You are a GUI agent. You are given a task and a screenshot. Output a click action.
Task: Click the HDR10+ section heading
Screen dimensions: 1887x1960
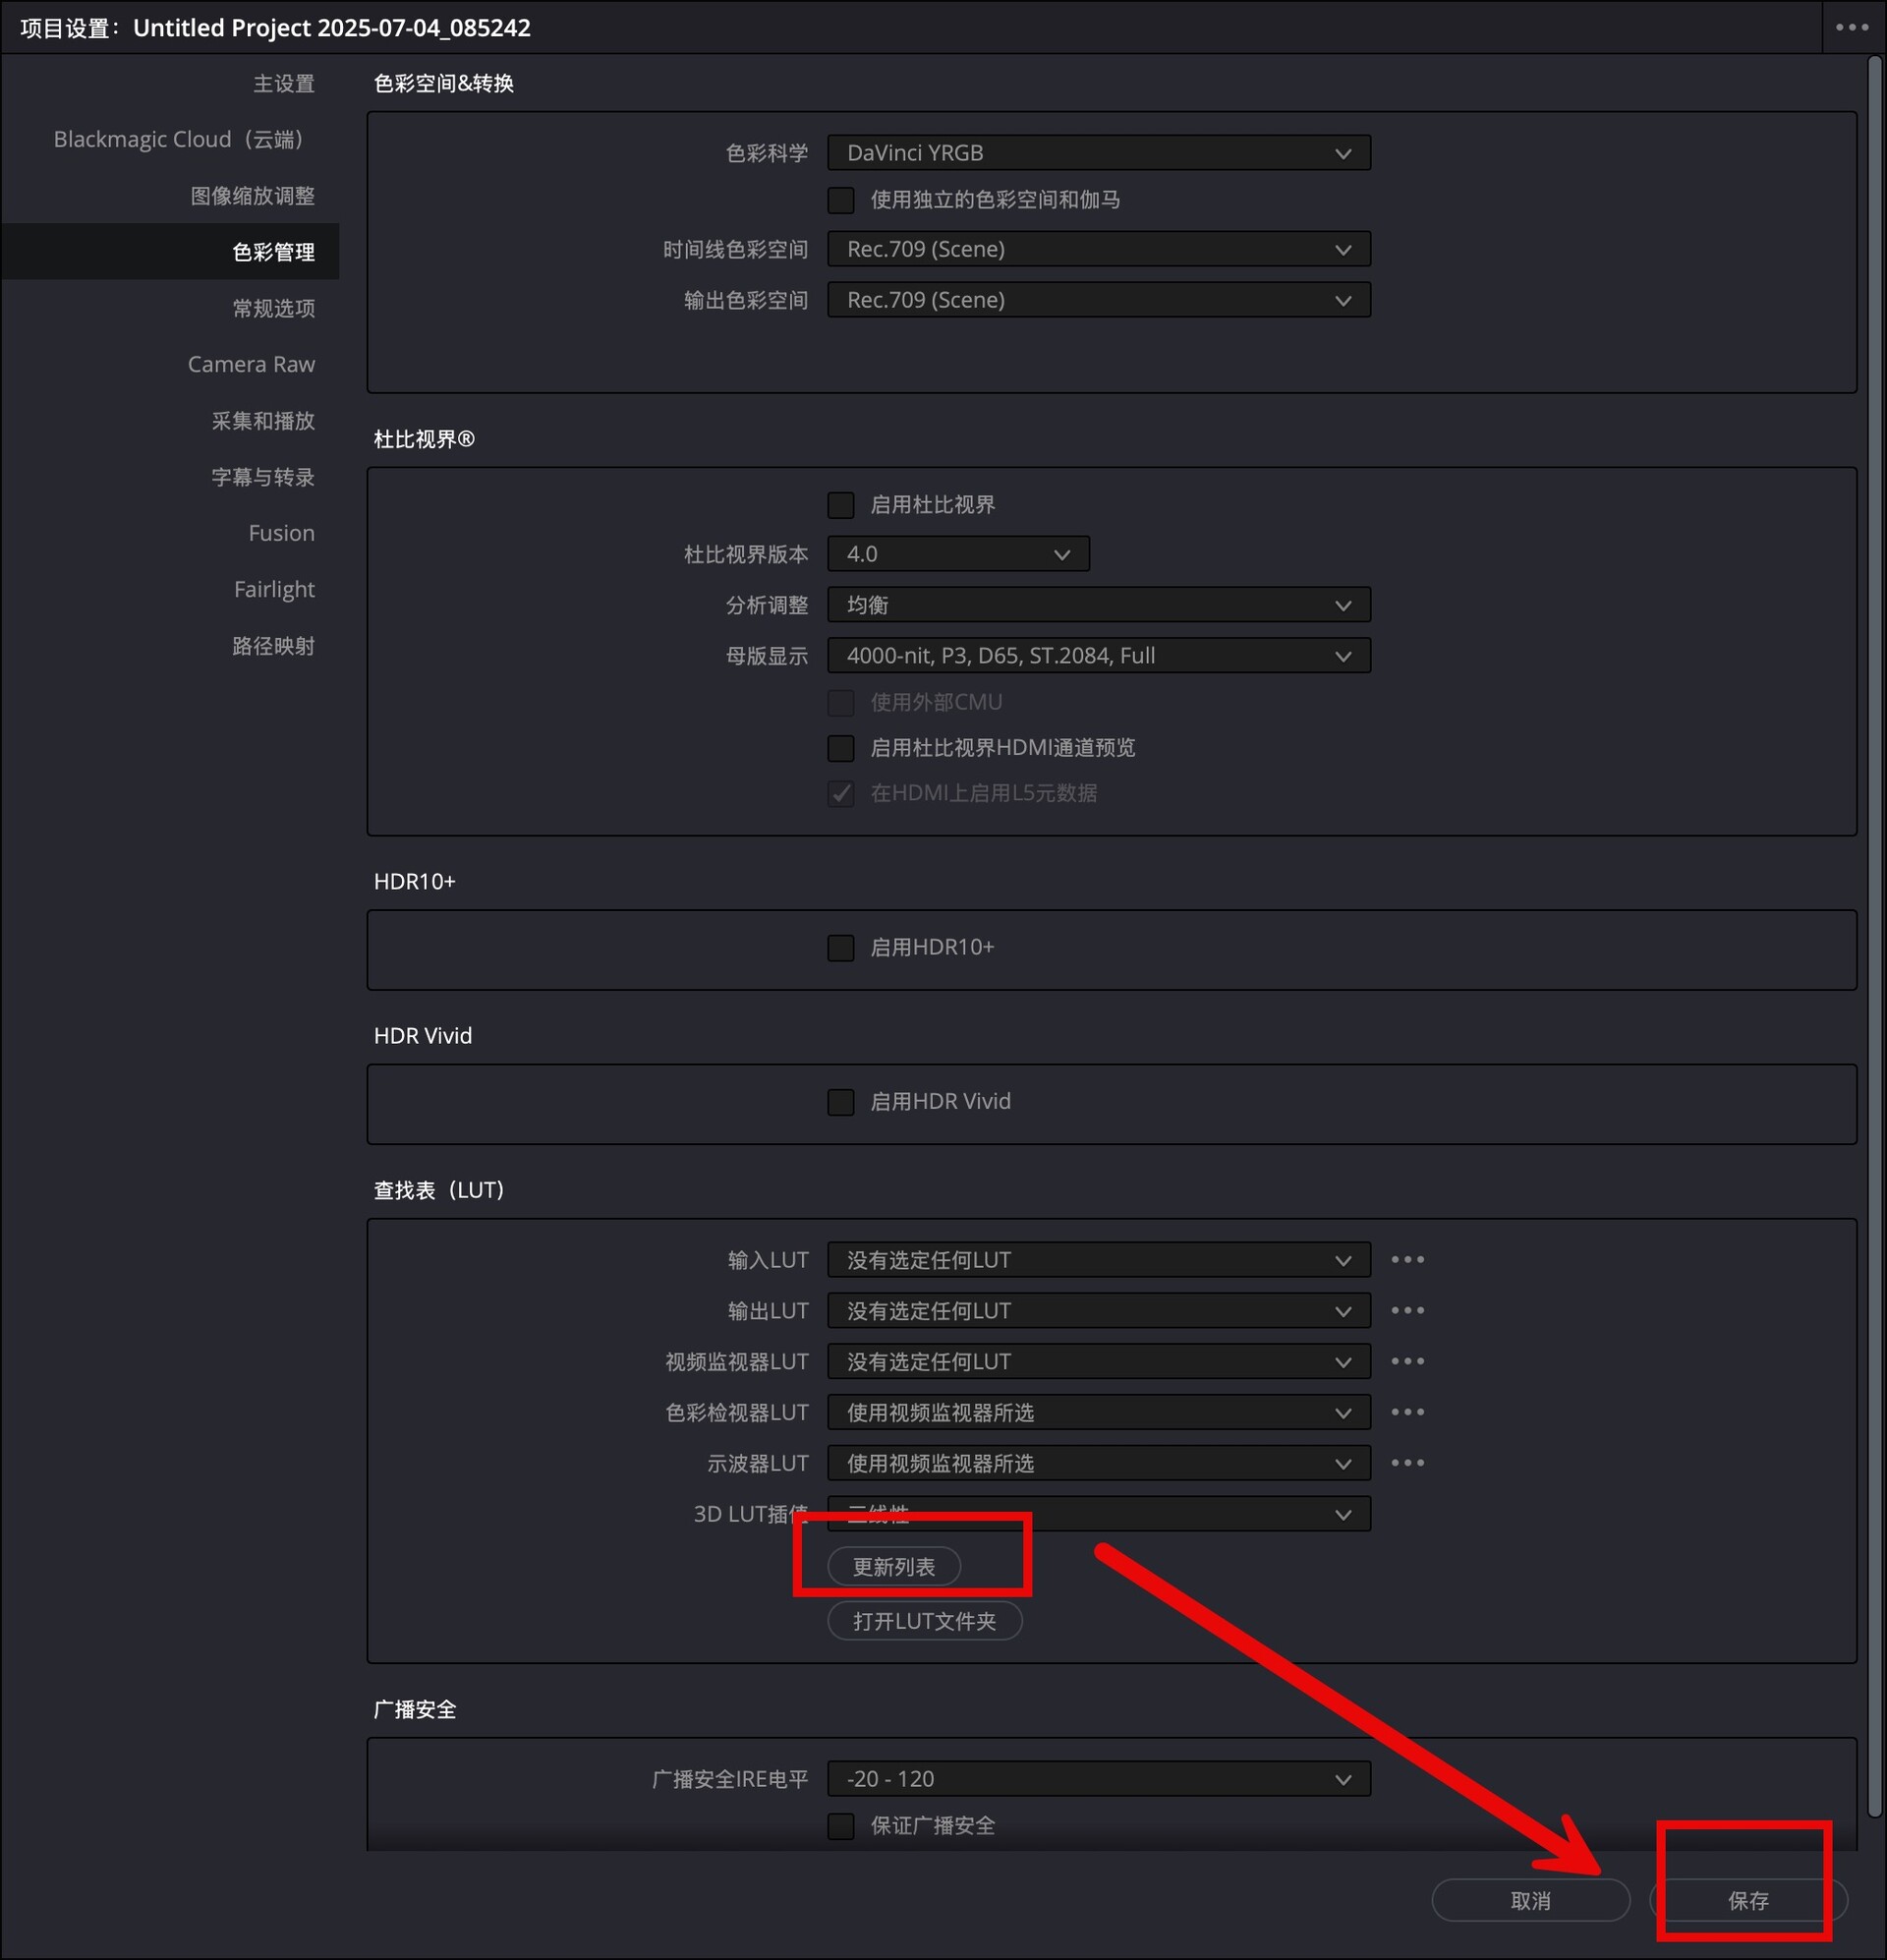[x=414, y=881]
